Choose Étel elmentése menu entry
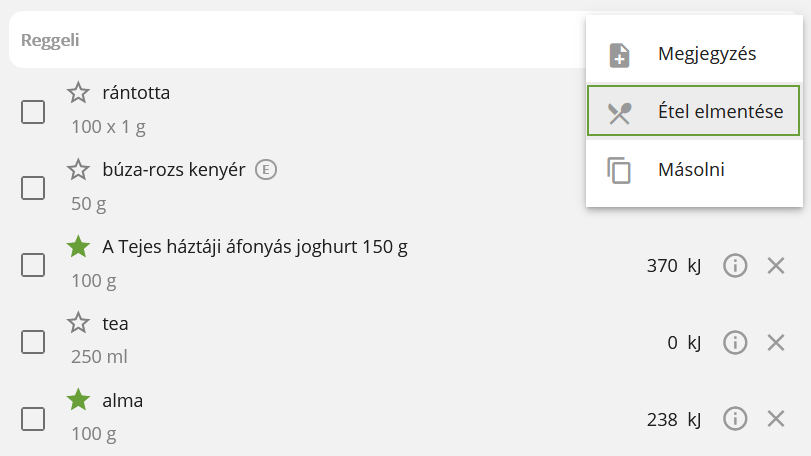Image resolution: width=811 pixels, height=456 pixels. (694, 111)
